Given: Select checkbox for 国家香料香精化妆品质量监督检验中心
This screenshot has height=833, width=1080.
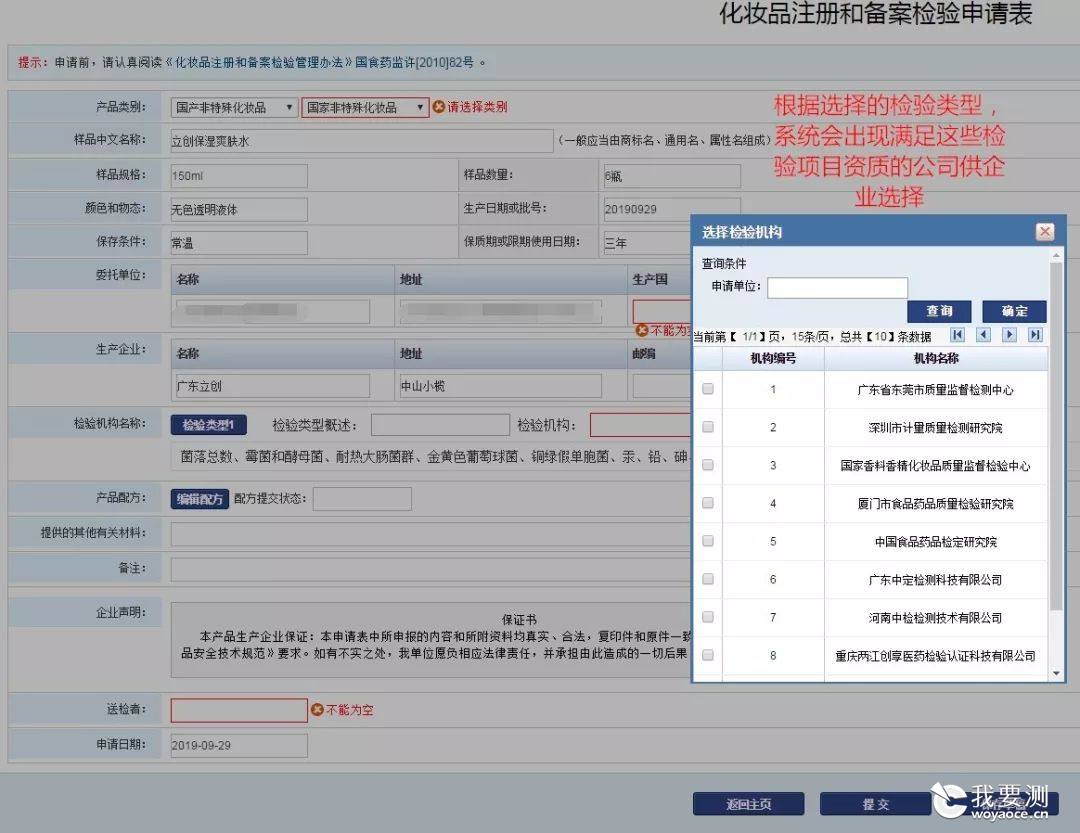Looking at the screenshot, I should (707, 465).
